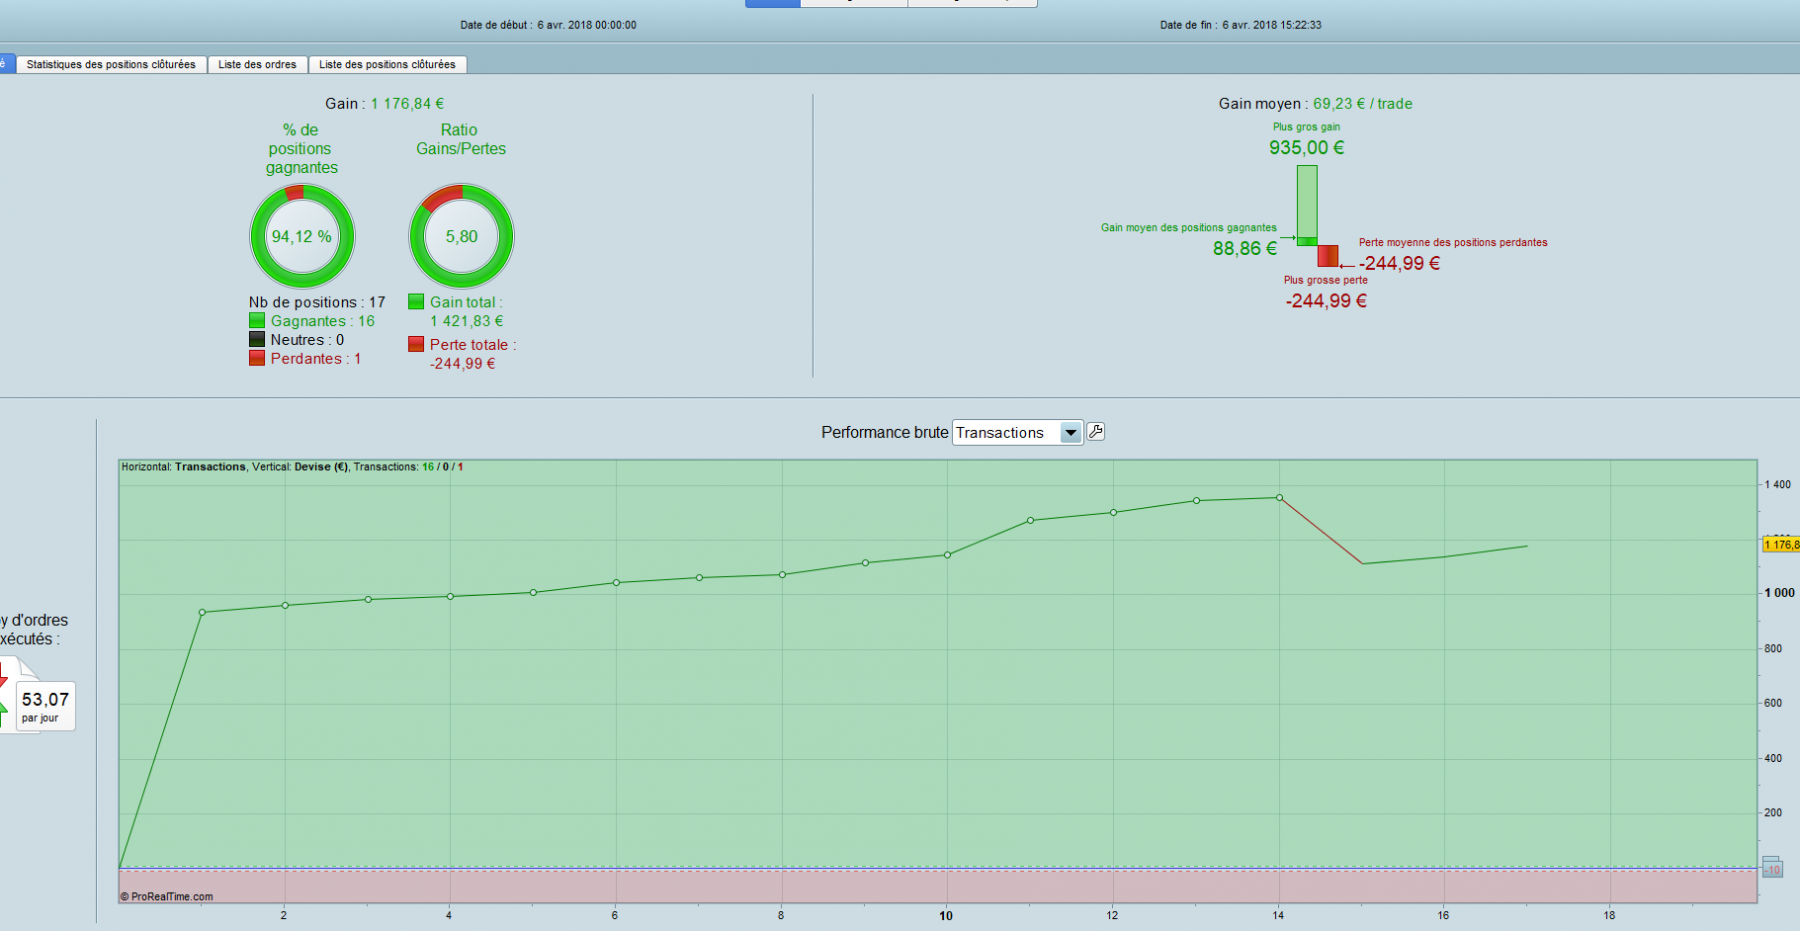Select the equity curve point at transaction 11
Screen dimensions: 1800x931
click(x=1030, y=520)
